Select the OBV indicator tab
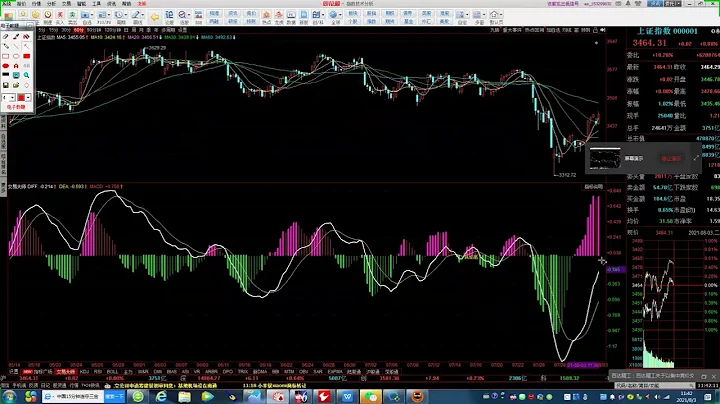720x404 pixels. coord(304,371)
